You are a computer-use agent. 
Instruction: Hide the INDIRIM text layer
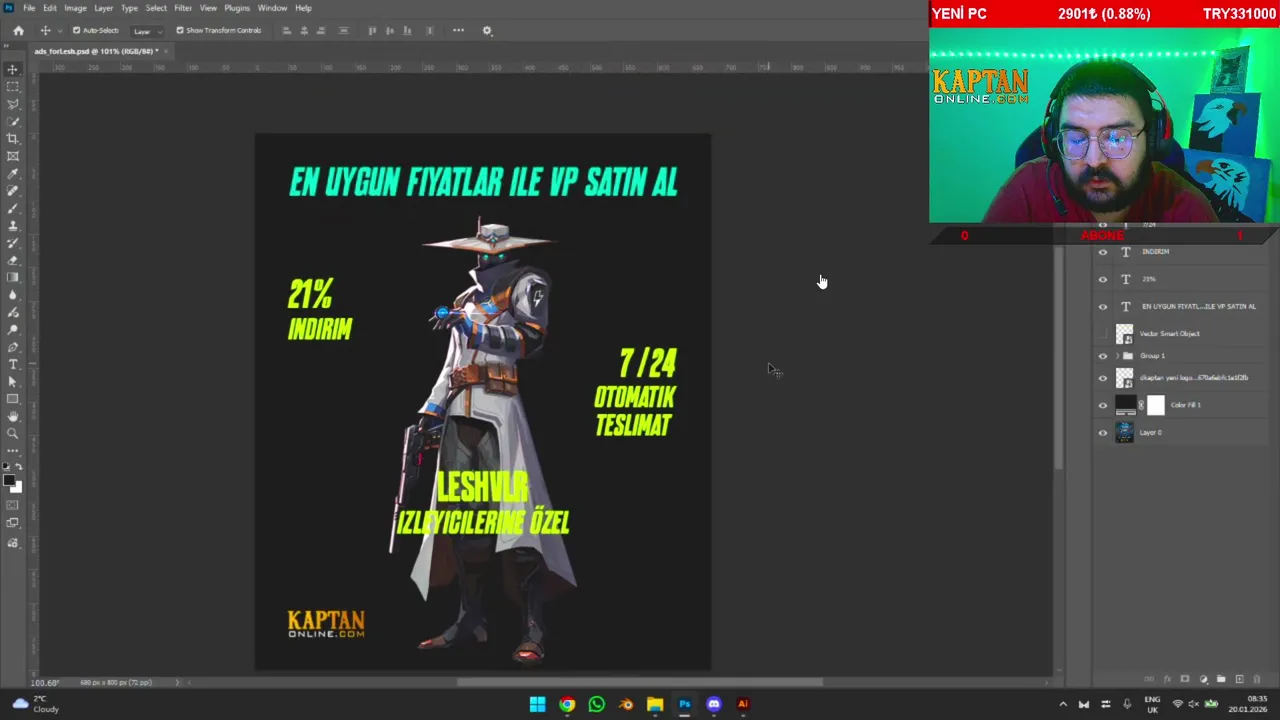click(1103, 252)
